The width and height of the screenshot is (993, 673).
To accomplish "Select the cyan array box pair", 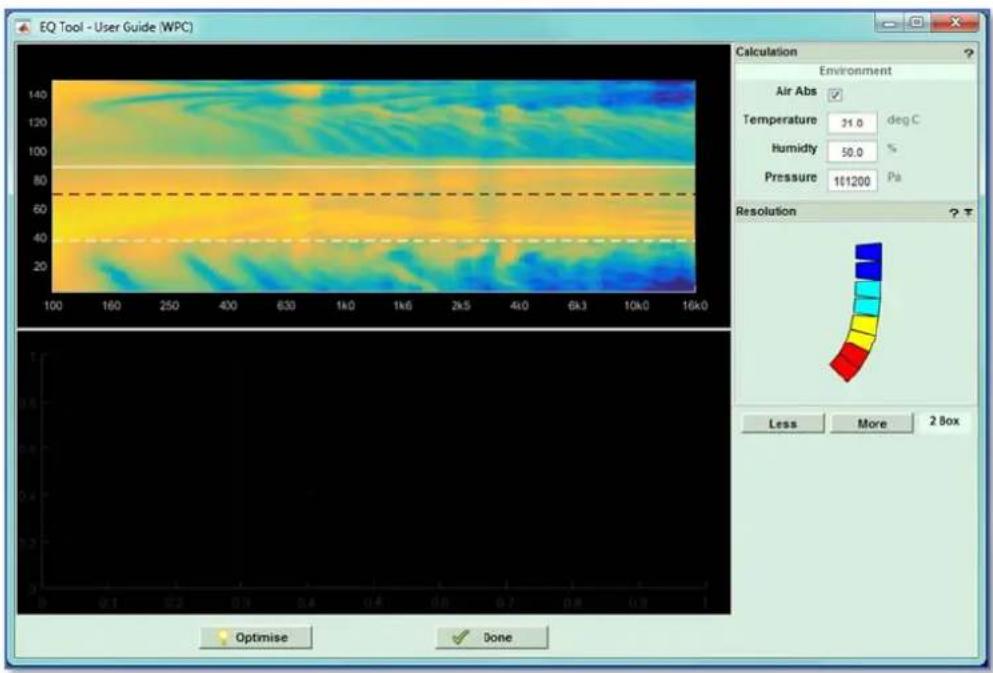I will click(x=867, y=298).
